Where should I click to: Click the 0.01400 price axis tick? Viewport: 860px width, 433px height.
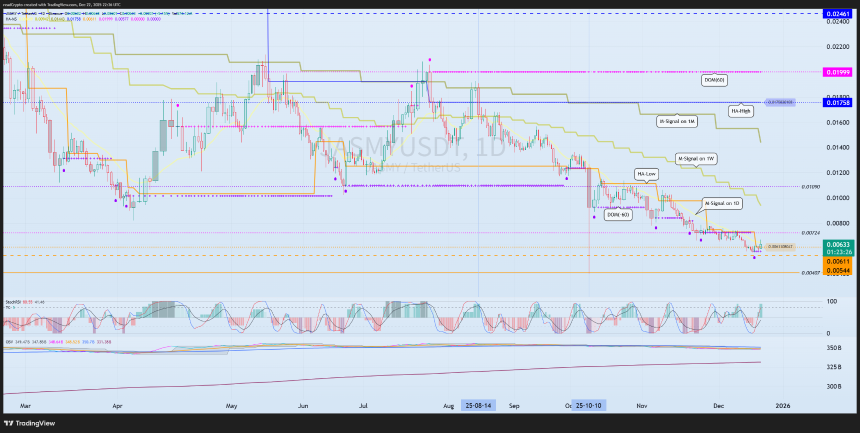(x=836, y=148)
